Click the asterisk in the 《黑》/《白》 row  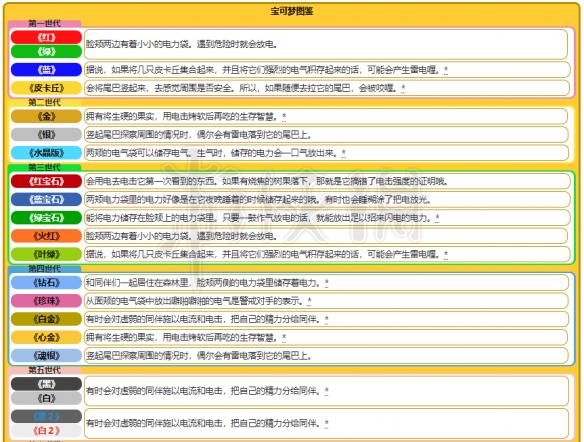[326, 391]
